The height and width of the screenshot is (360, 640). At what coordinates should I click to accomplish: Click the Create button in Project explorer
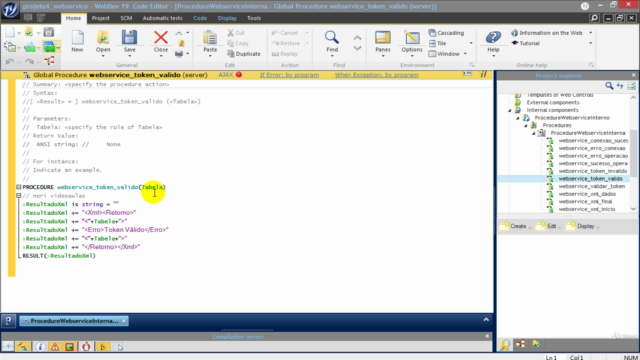point(516,226)
